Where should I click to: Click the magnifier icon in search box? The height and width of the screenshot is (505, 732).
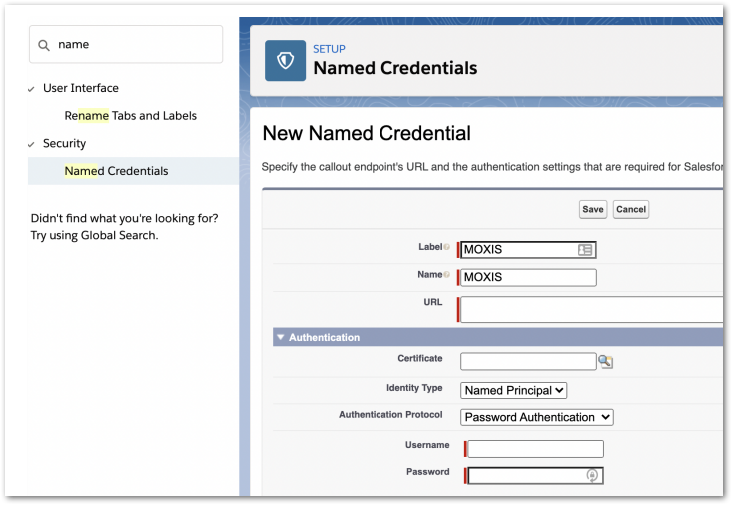44,45
